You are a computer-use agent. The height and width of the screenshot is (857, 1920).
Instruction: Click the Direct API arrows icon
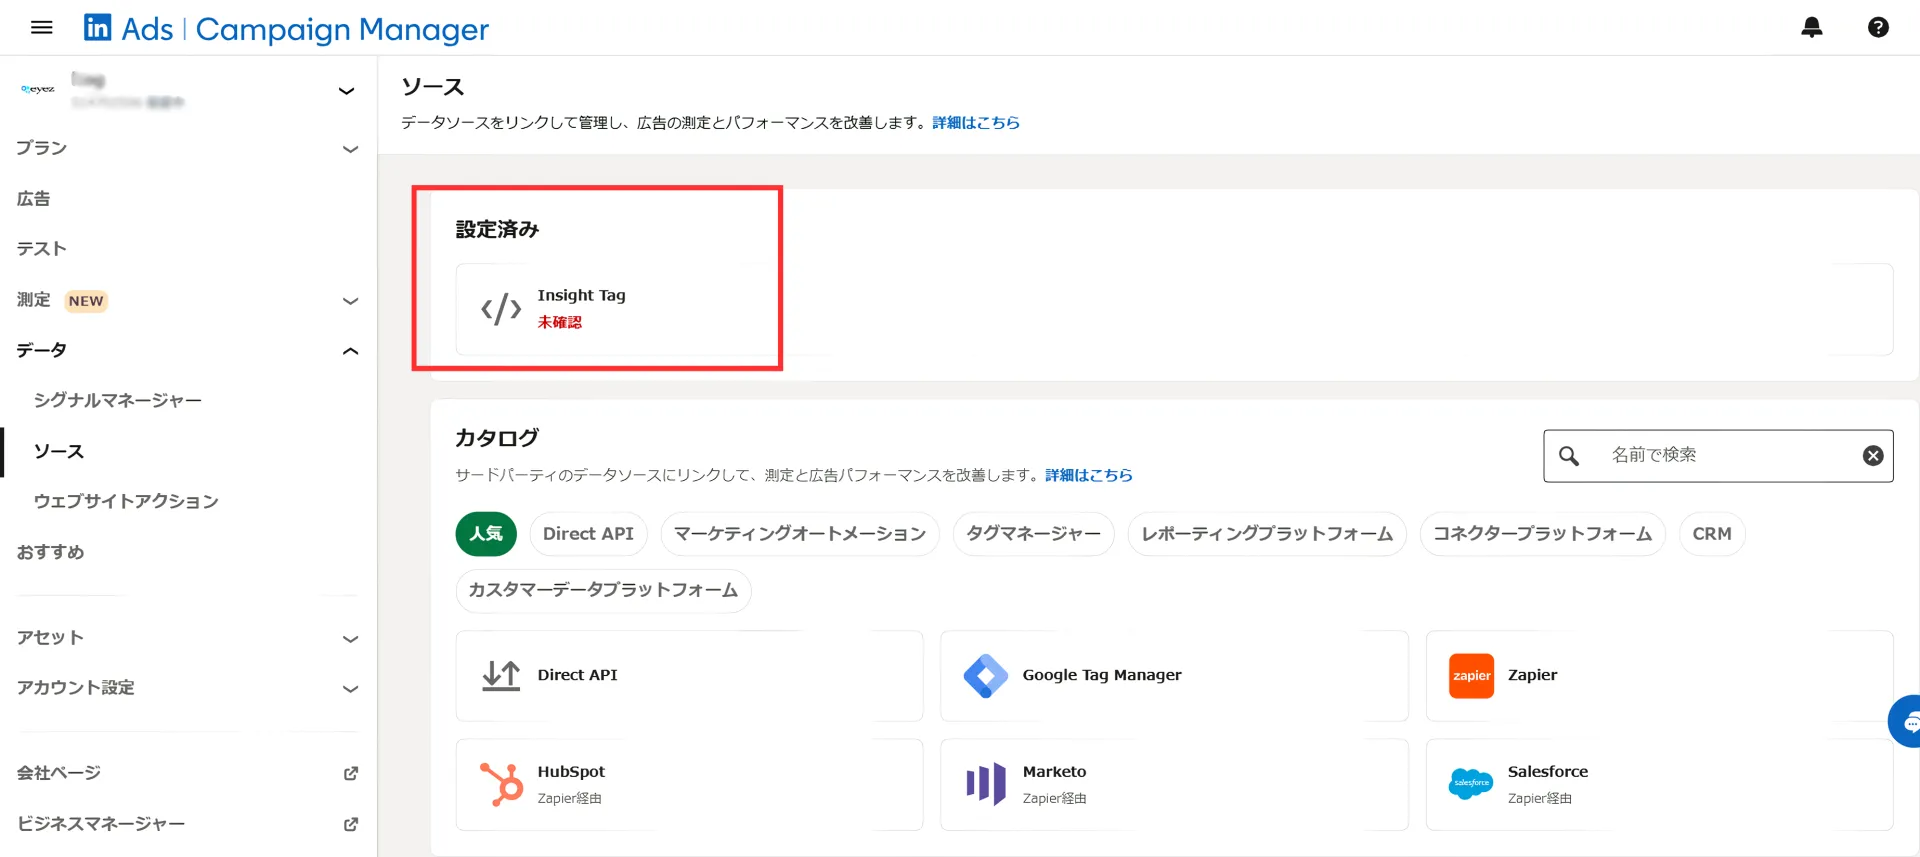point(501,676)
